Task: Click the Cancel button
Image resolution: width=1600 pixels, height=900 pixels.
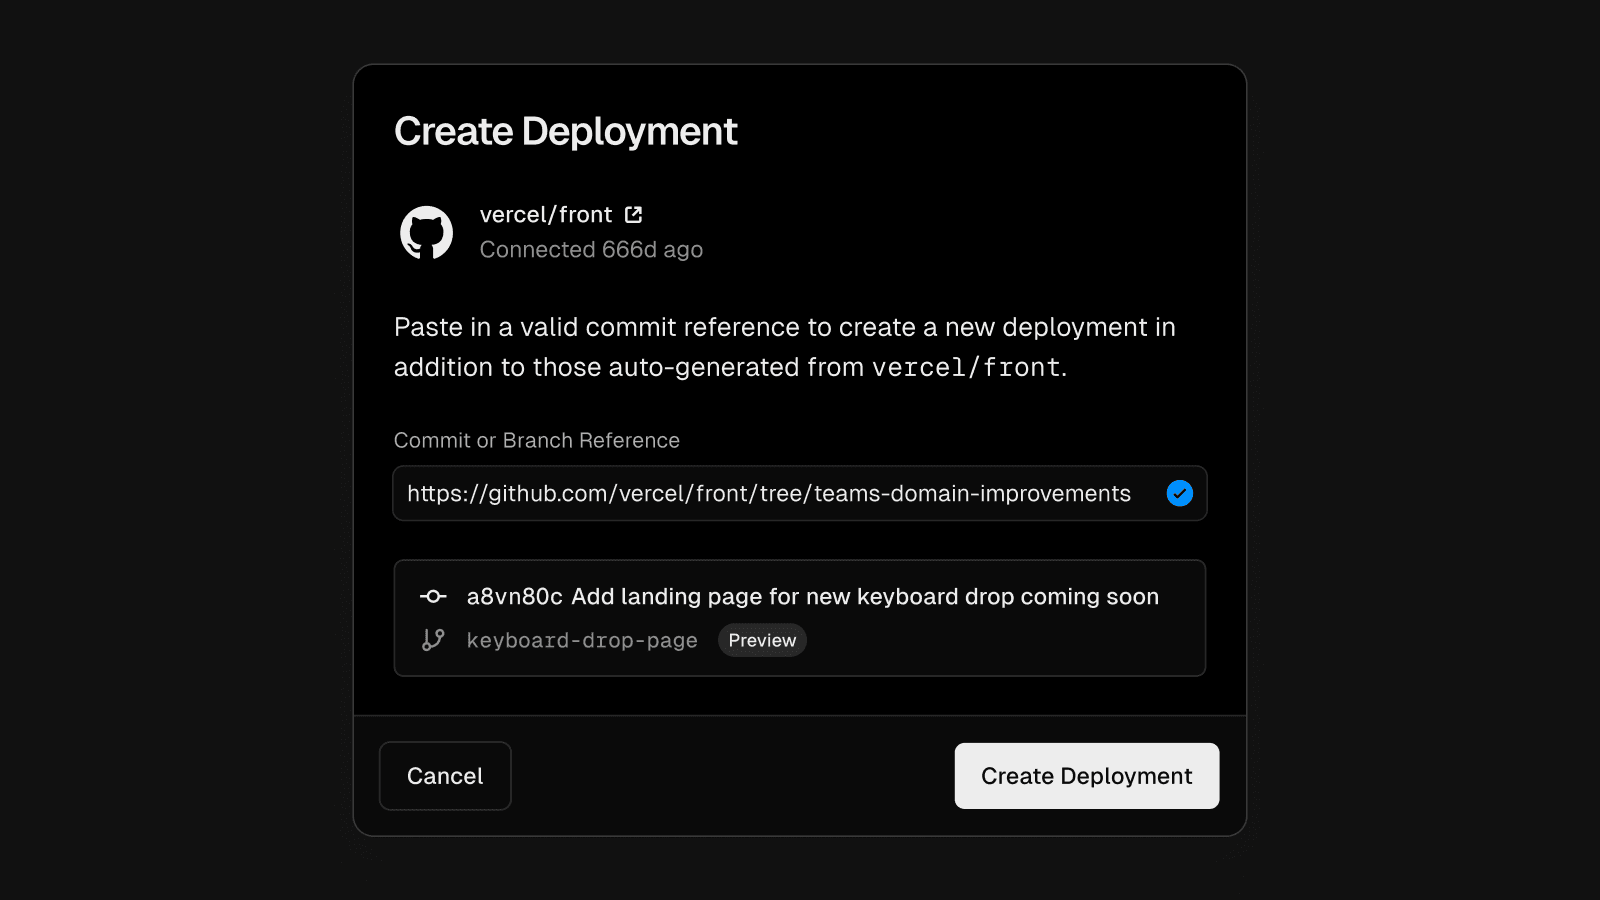Action: pyautogui.click(x=445, y=776)
